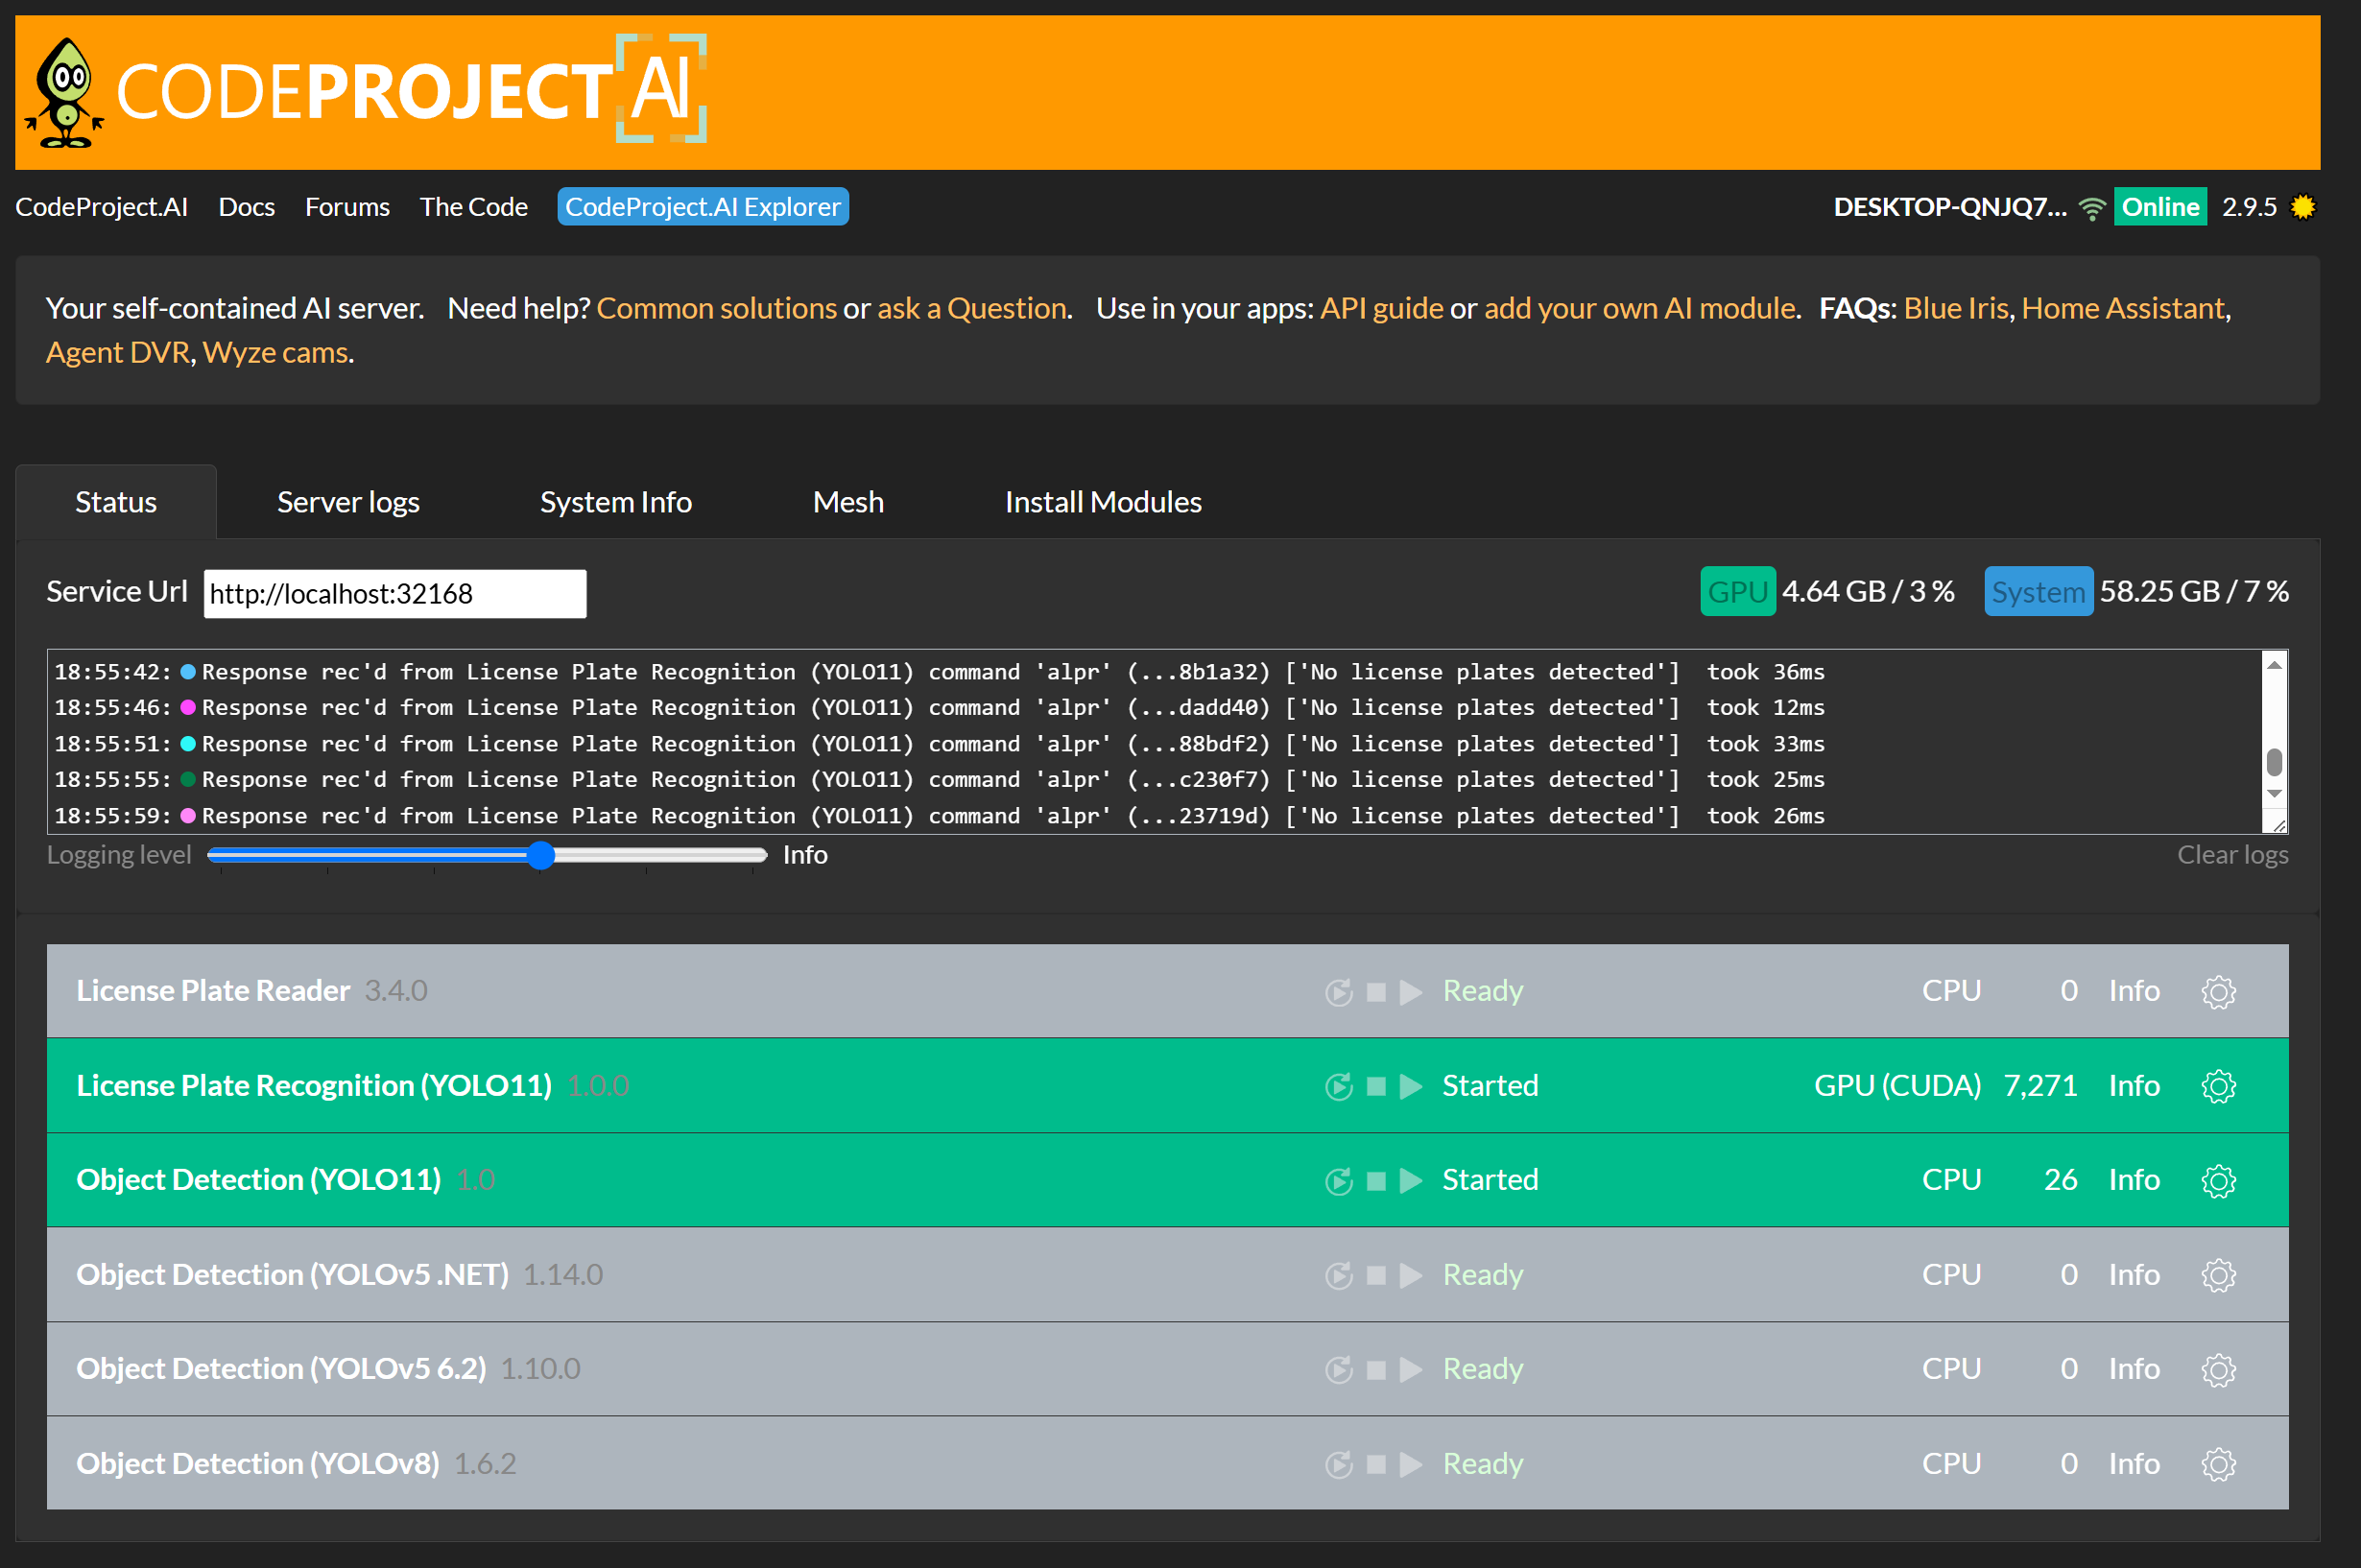Restart Object Detection (YOLO11) module
The image size is (2361, 1568).
click(1338, 1181)
